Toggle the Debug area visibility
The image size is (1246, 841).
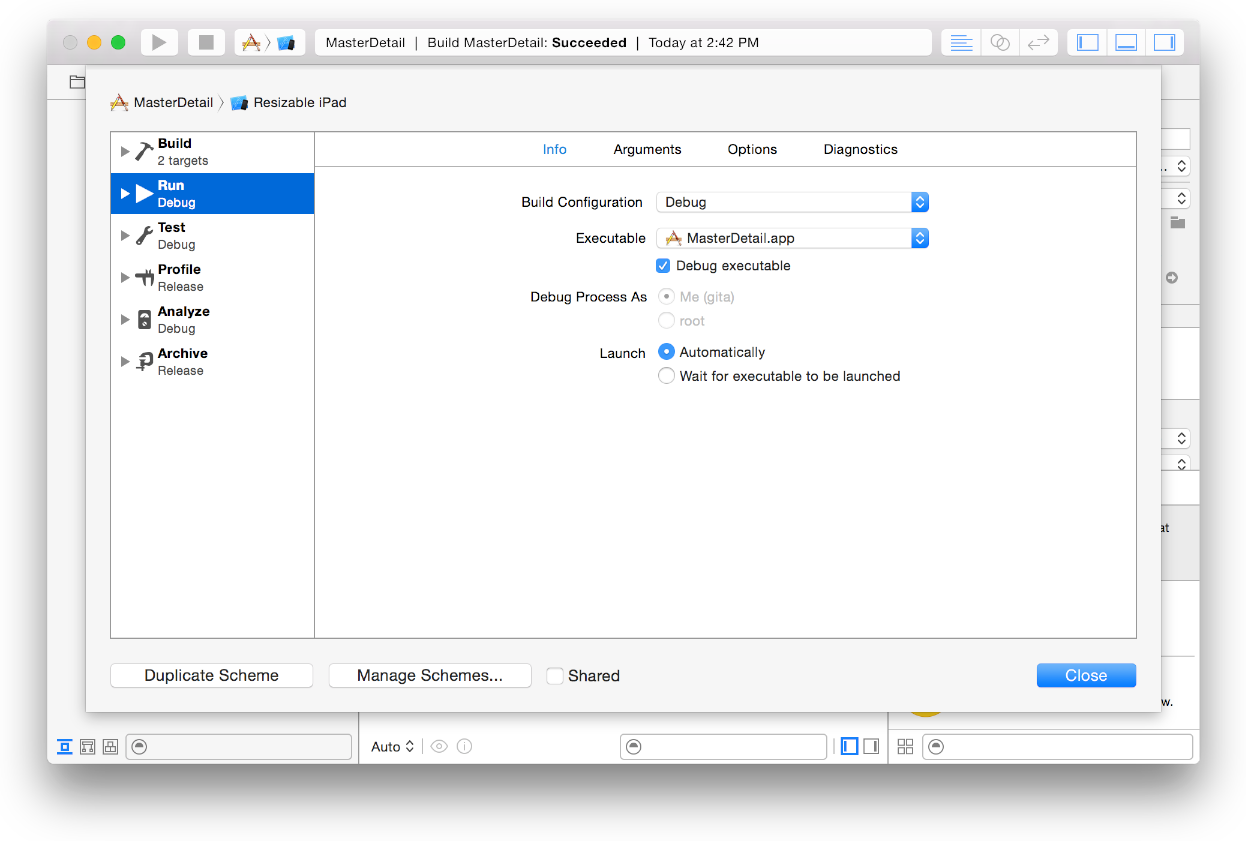[x=1126, y=42]
